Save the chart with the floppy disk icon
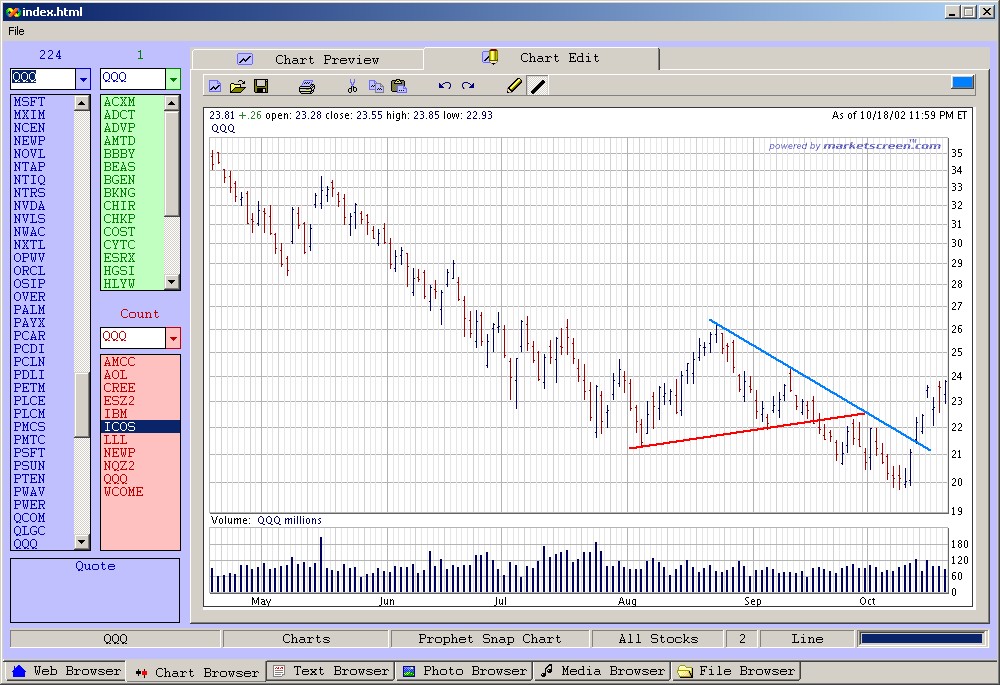The image size is (1000, 685). (261, 86)
